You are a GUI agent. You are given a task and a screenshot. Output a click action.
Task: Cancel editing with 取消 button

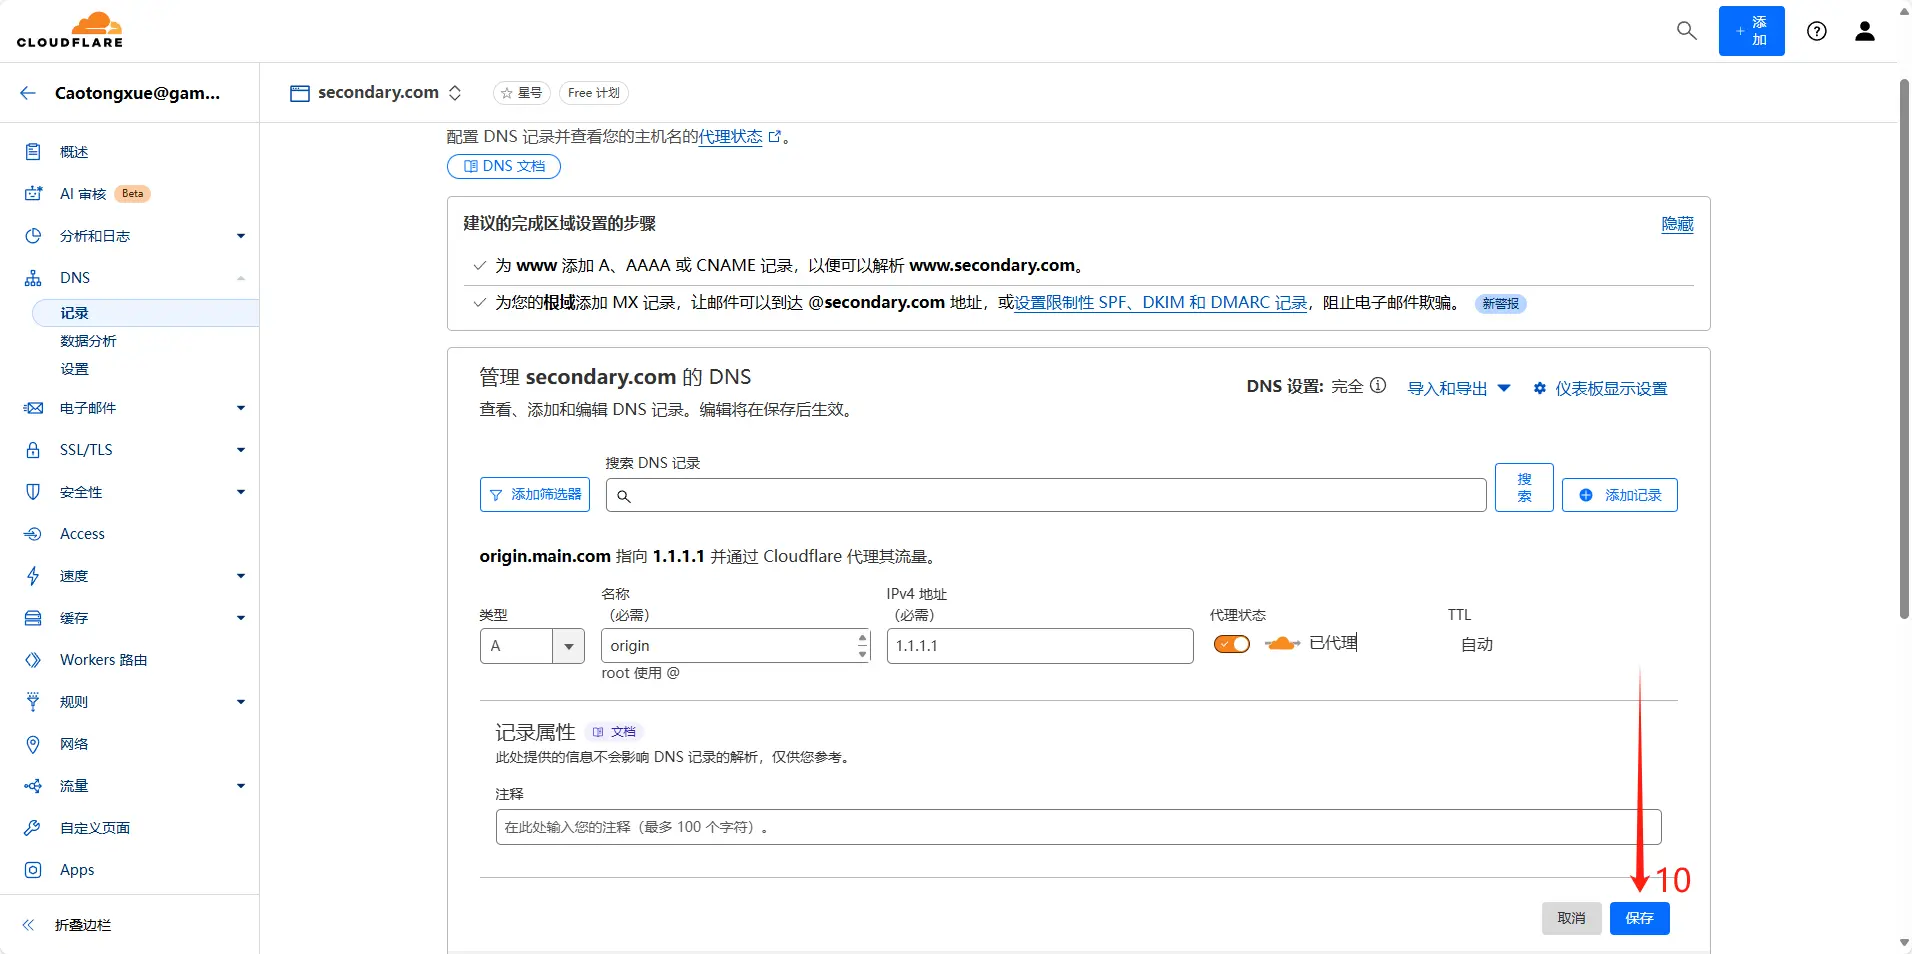1571,918
